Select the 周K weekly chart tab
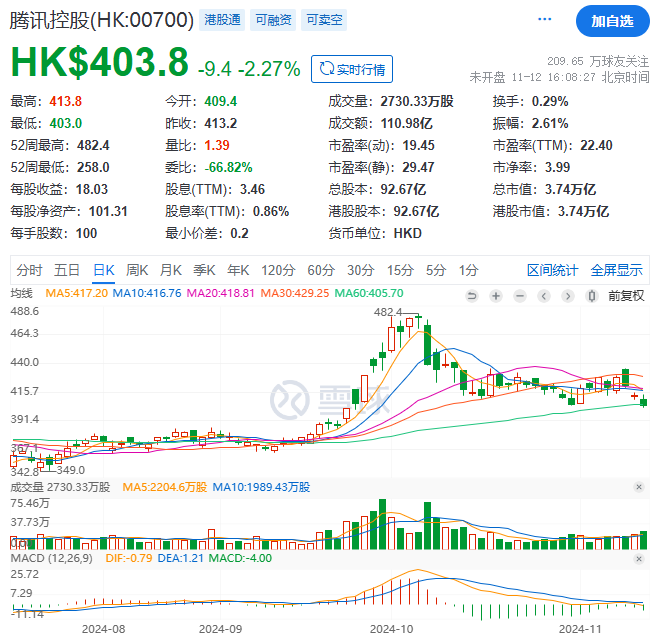This screenshot has width=653, height=641. click(137, 270)
